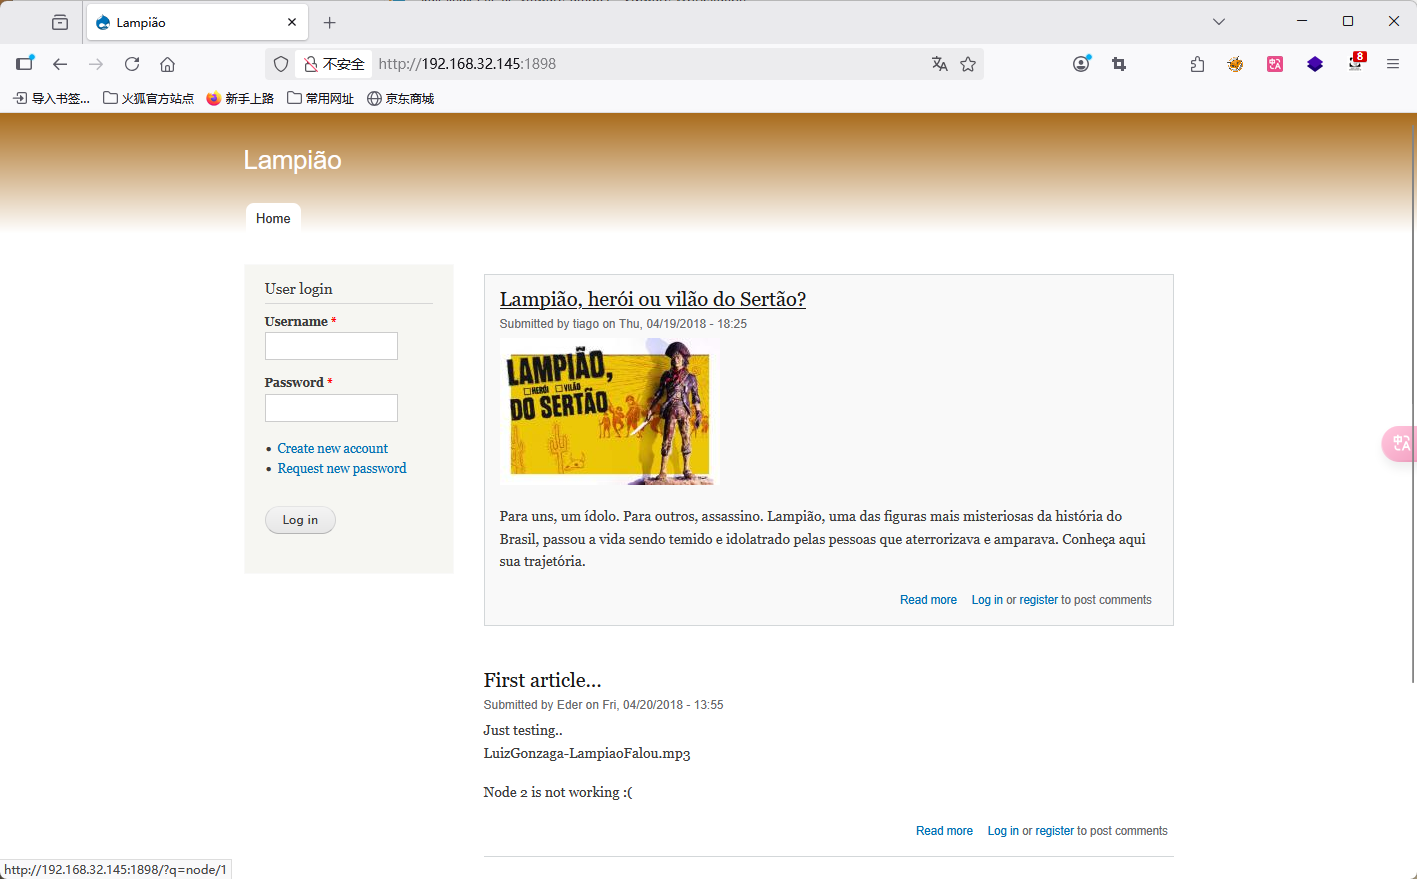Open the 导入书签 bookmark item
The width and height of the screenshot is (1417, 879).
(x=51, y=98)
